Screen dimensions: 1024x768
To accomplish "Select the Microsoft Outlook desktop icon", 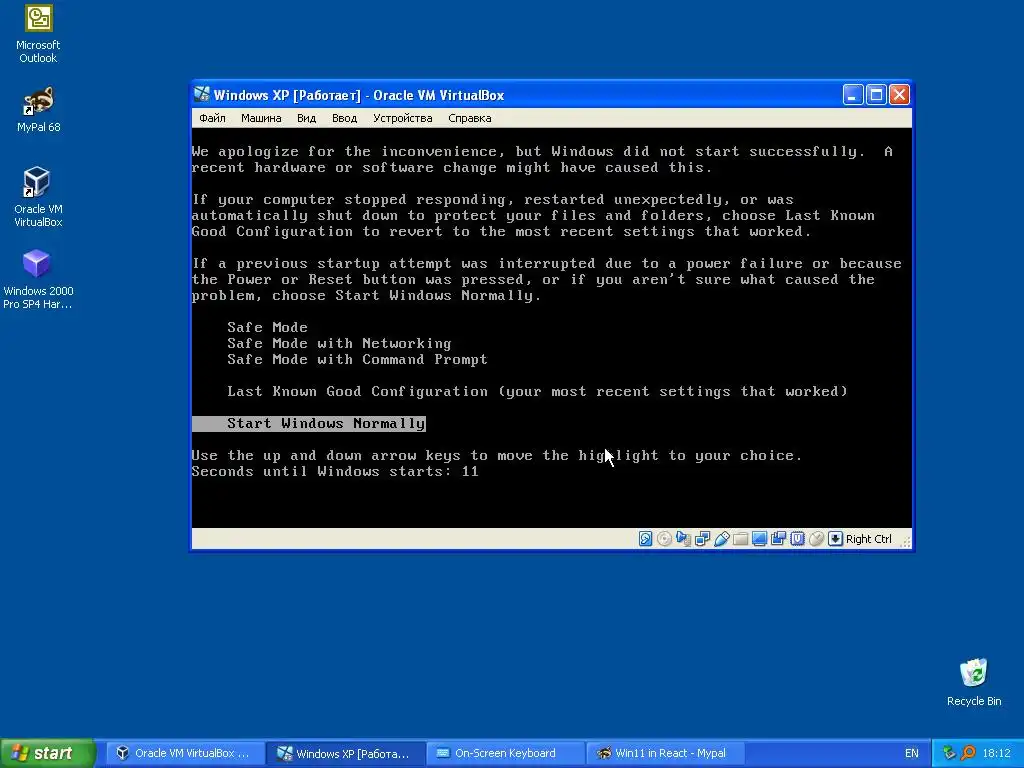I will pos(38,35).
